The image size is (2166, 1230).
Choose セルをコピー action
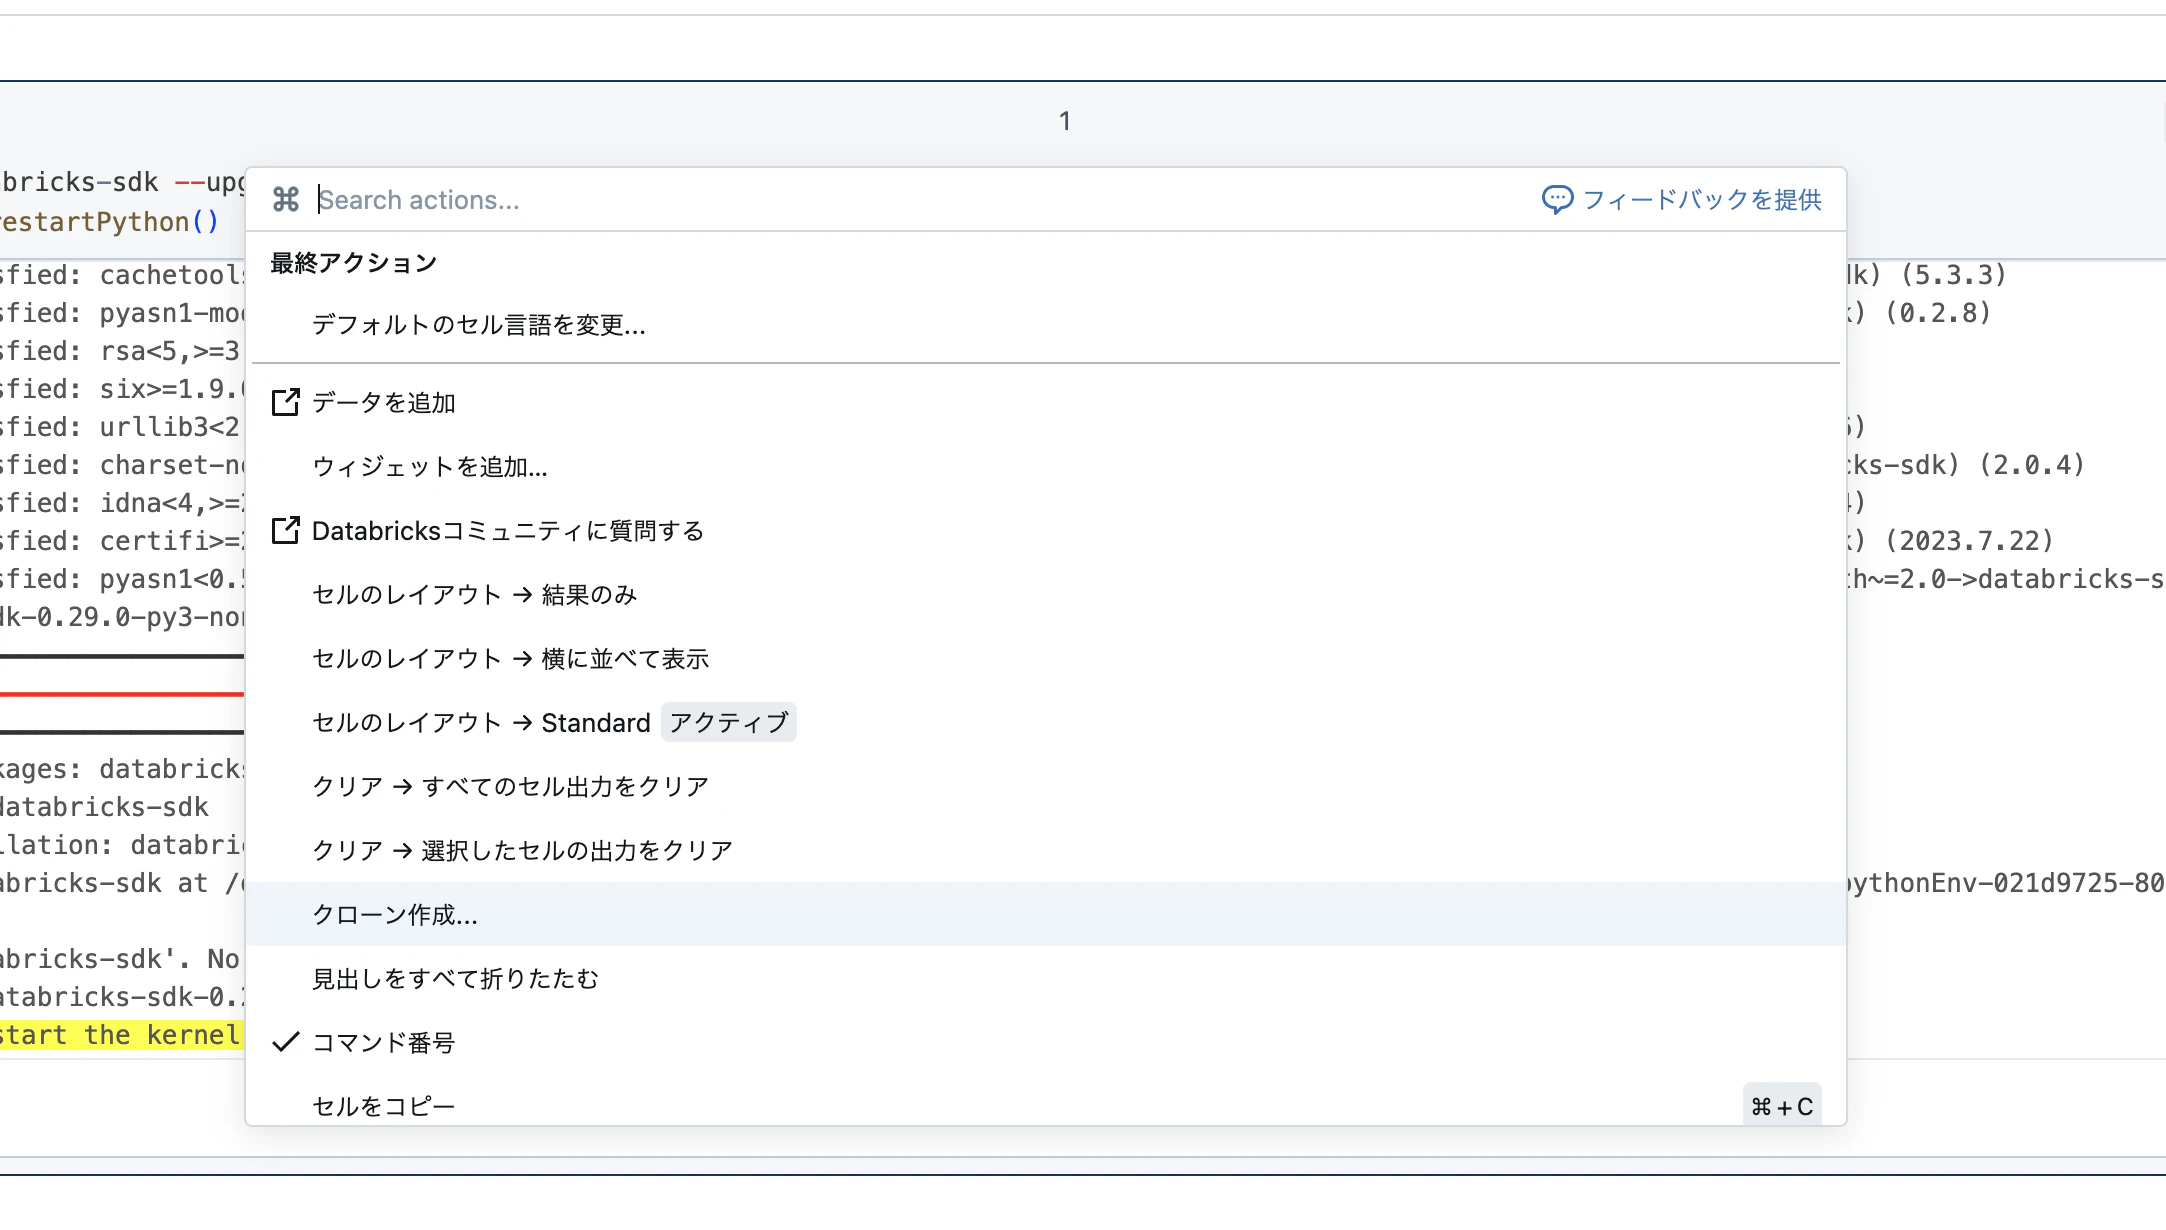(x=1045, y=1105)
